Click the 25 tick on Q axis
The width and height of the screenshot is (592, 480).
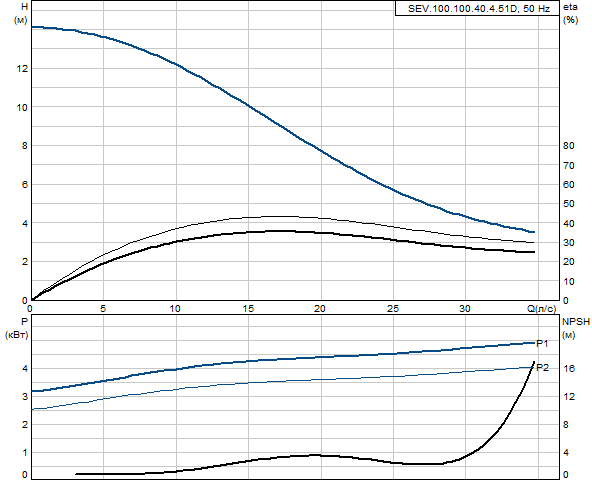point(393,309)
